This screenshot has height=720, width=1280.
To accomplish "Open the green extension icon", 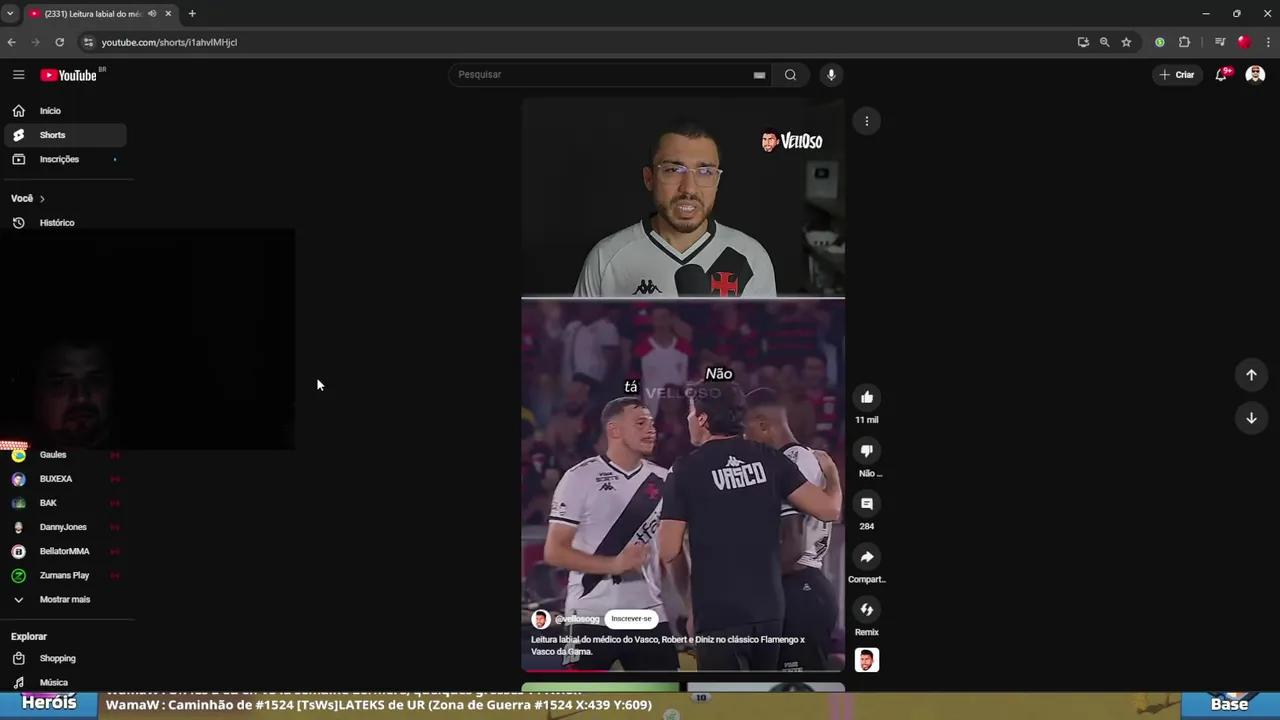I will point(1160,42).
